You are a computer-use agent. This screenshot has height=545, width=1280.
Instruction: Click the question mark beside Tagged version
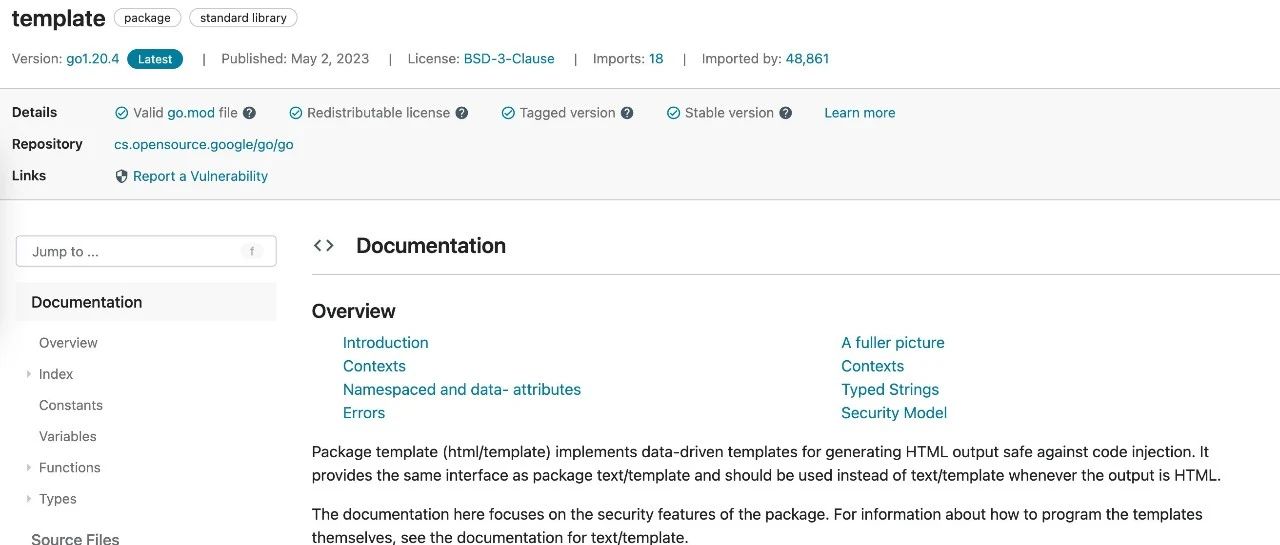[x=627, y=113]
